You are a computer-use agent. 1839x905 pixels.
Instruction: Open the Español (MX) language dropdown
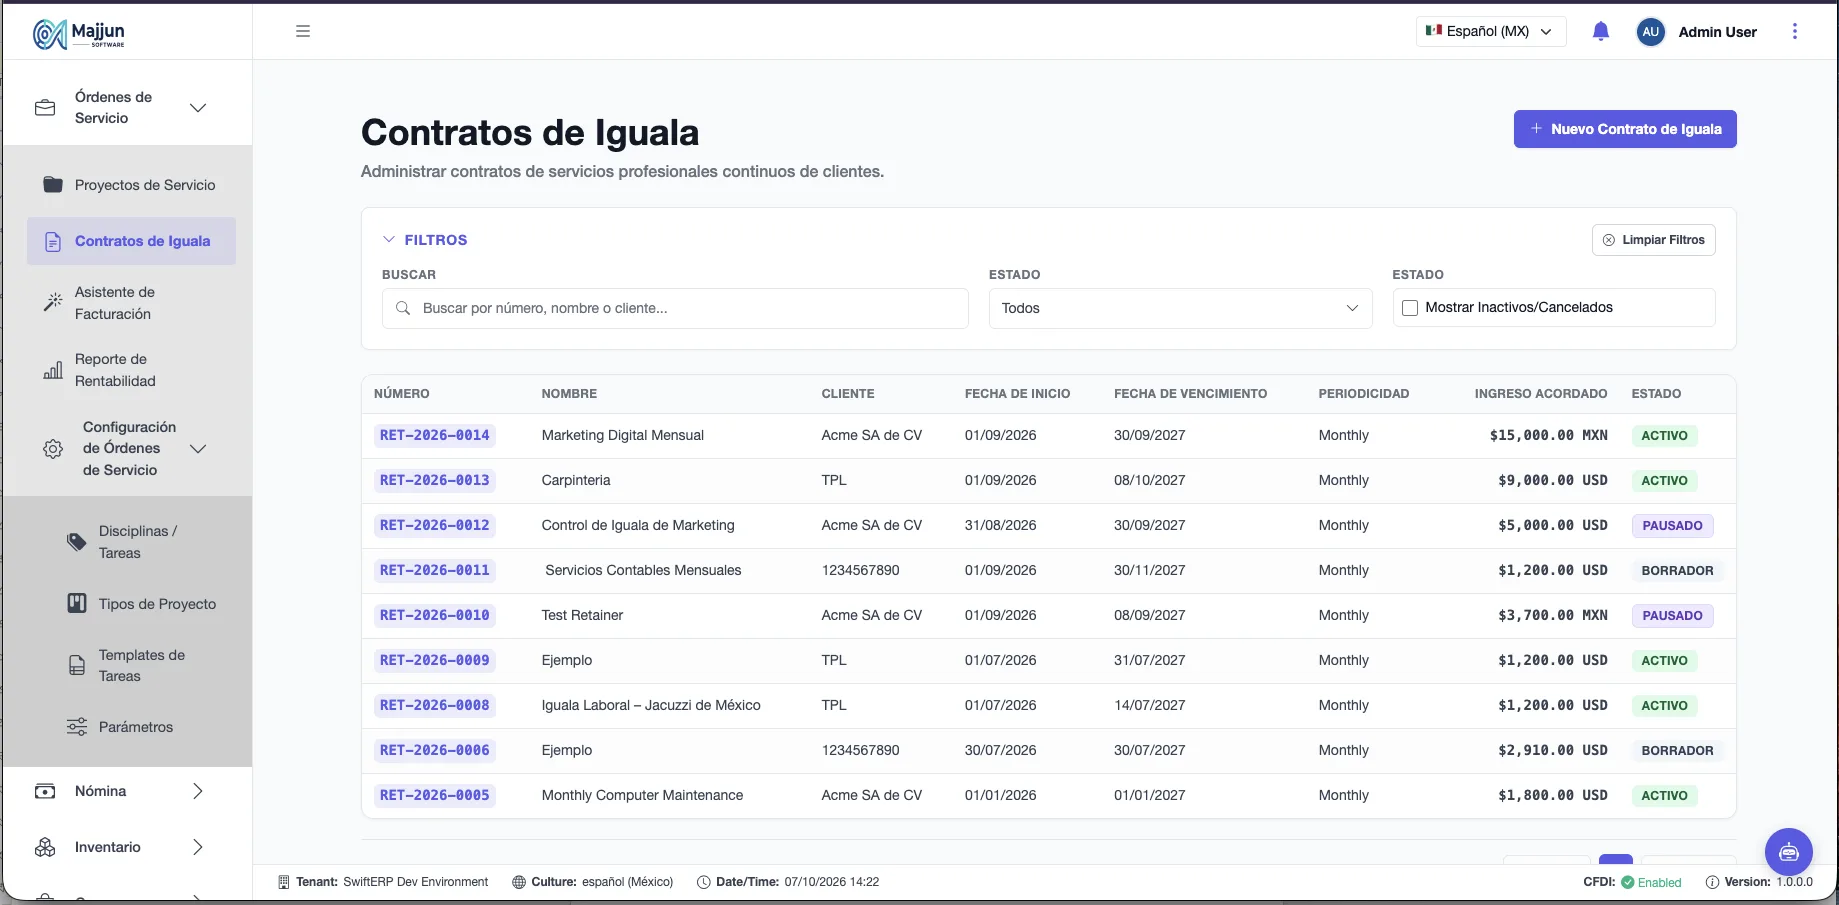[1491, 31]
